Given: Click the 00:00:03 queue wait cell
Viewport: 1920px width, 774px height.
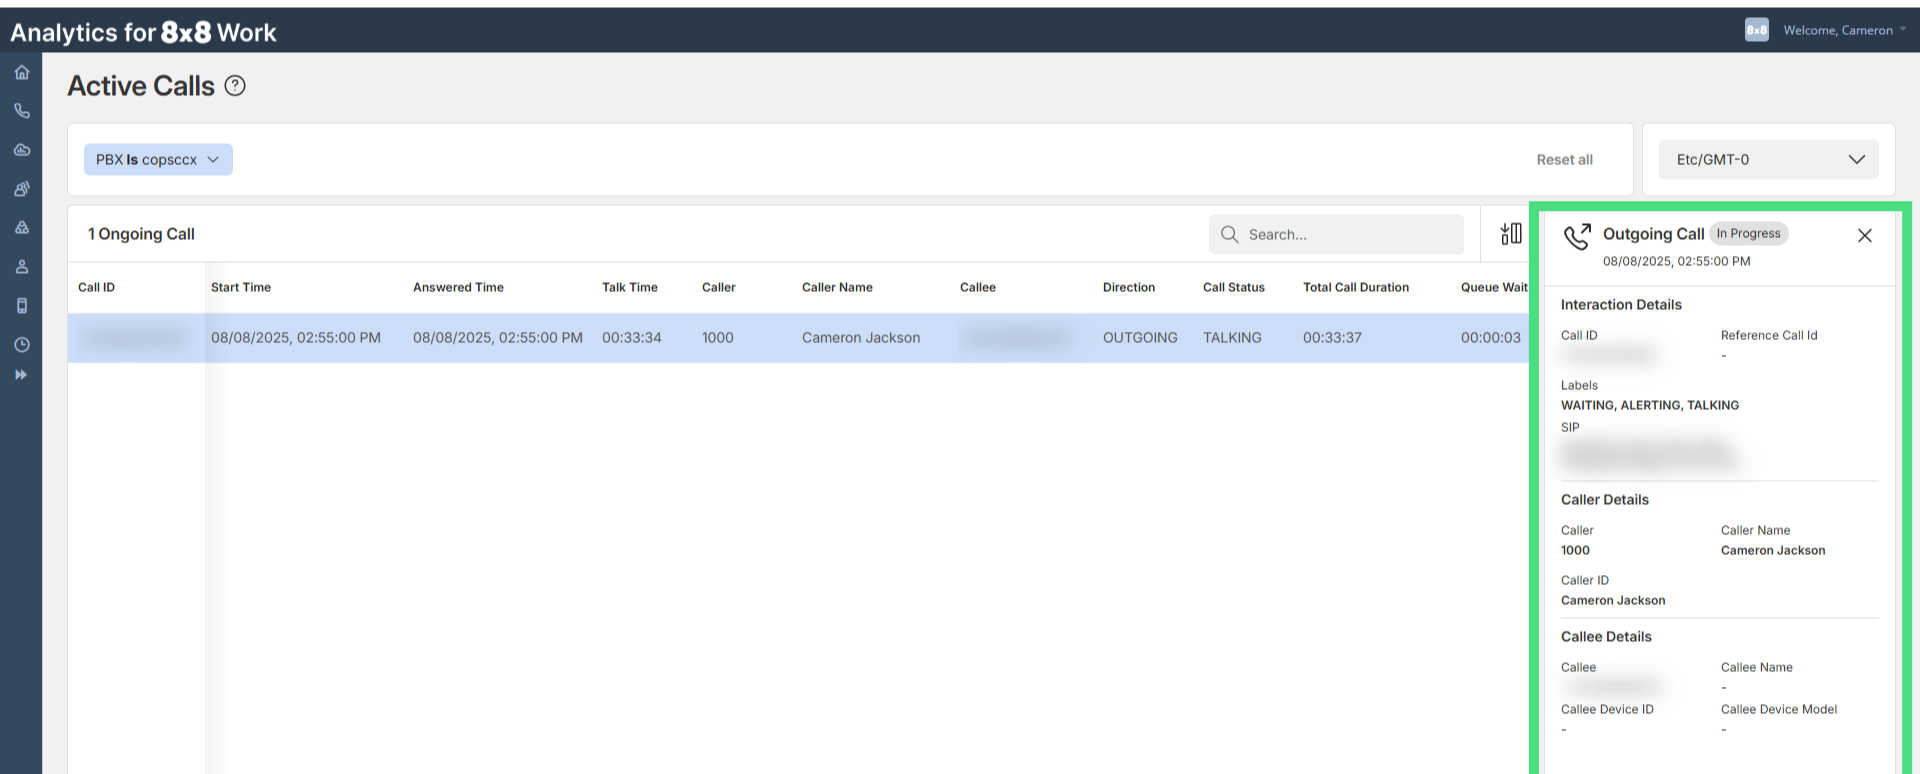Looking at the screenshot, I should click(x=1491, y=338).
